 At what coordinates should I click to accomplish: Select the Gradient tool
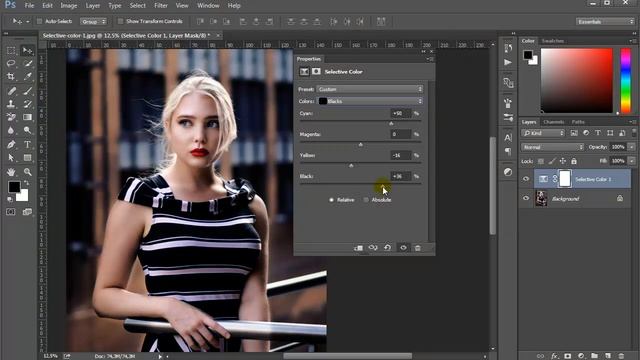[x=27, y=117]
